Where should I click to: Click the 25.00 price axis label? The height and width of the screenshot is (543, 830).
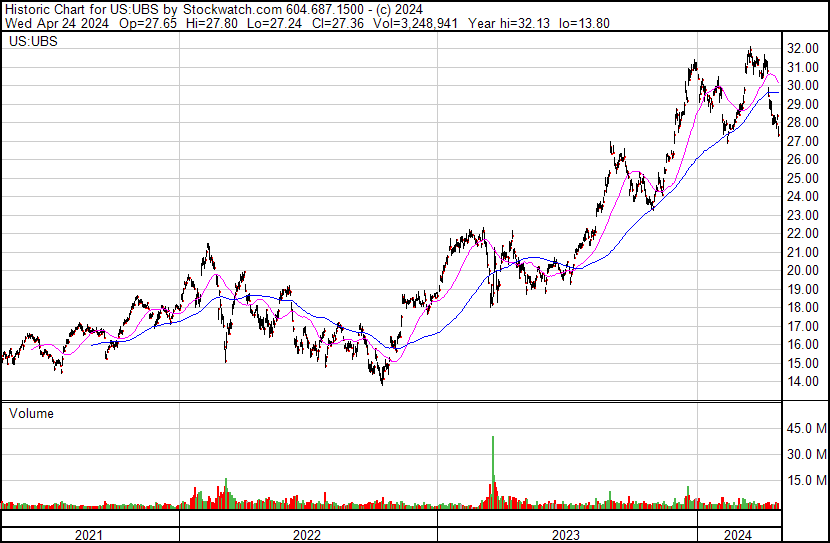(804, 178)
